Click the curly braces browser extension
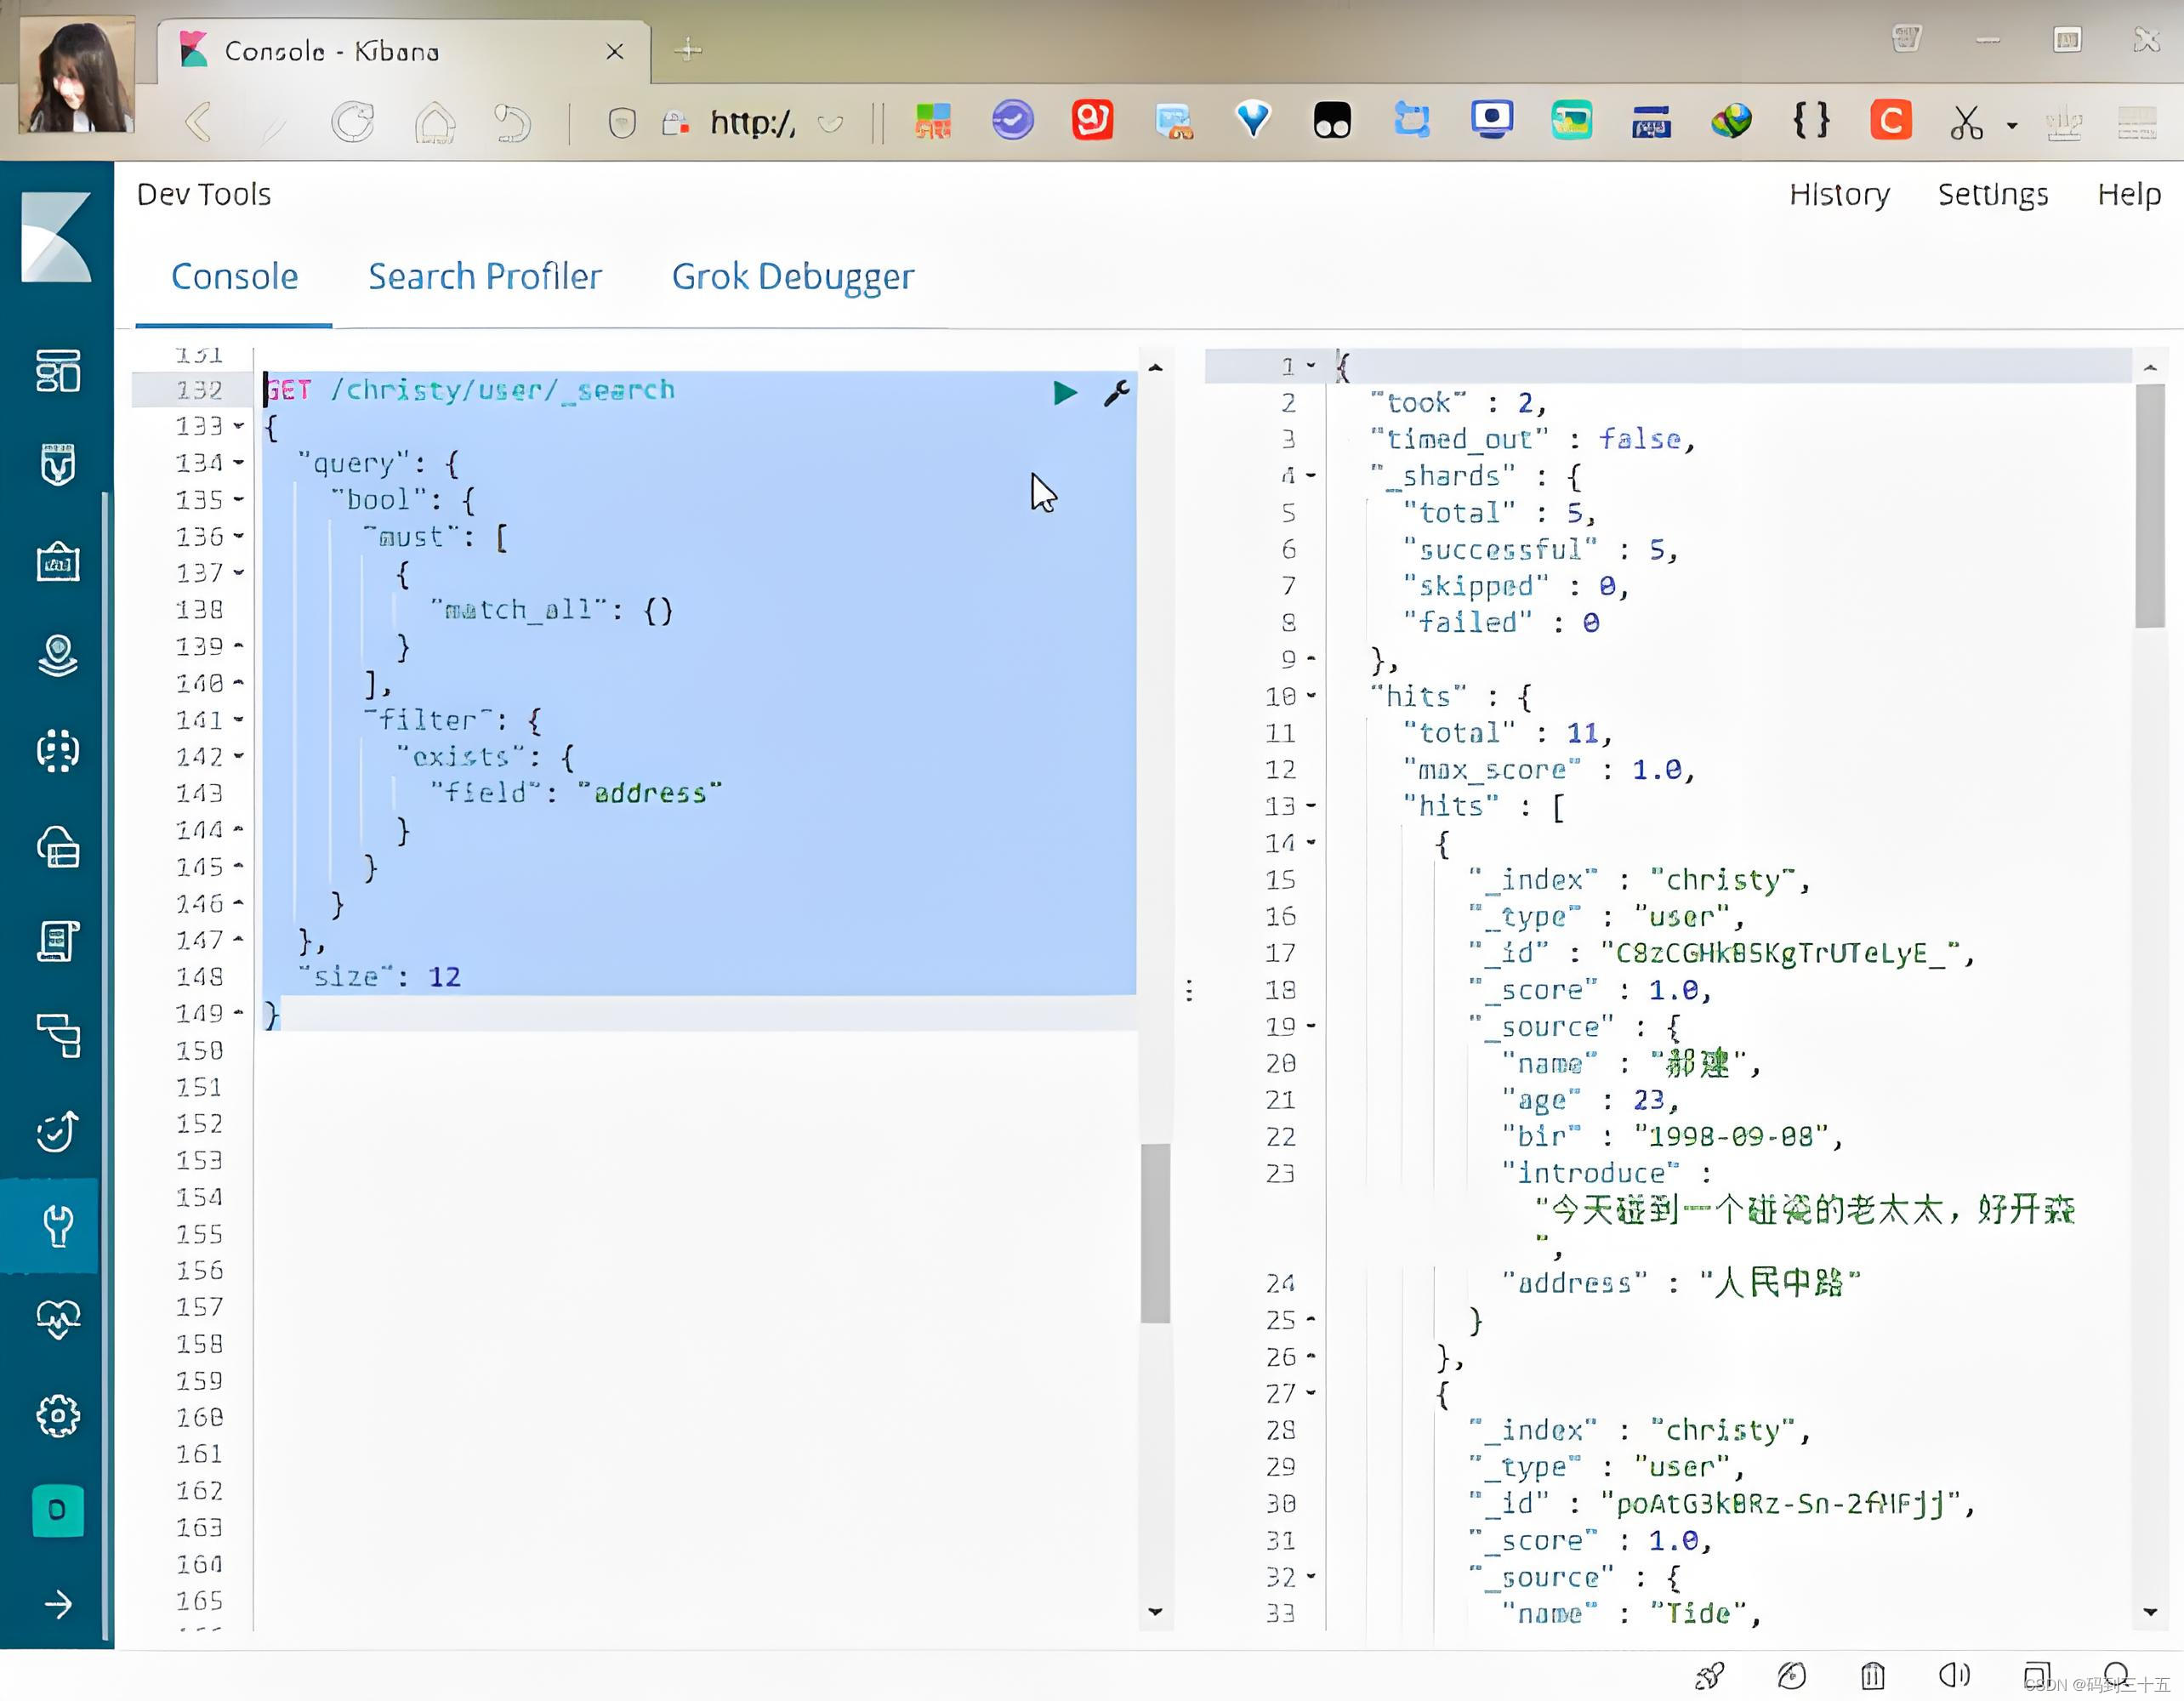The width and height of the screenshot is (2184, 1701). pos(1810,121)
